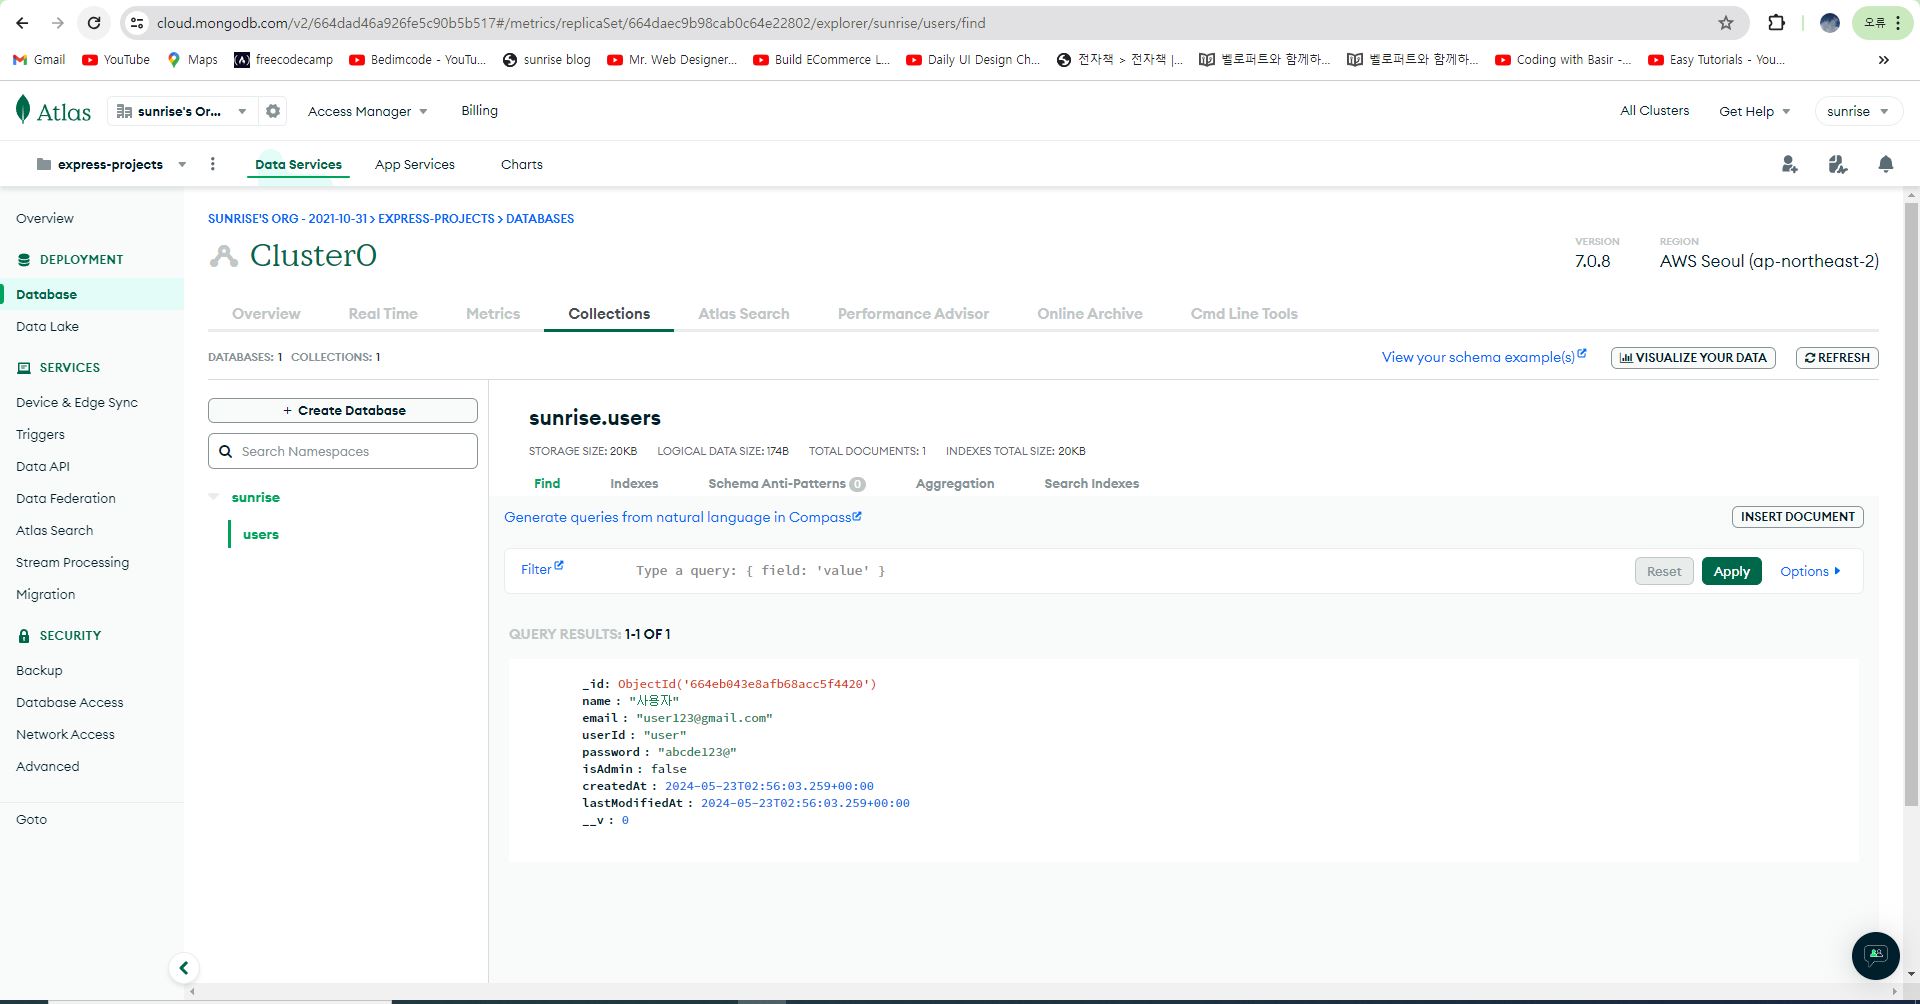This screenshot has width=1920, height=1004.
Task: Open the Indexes tab of users collection
Action: [634, 483]
